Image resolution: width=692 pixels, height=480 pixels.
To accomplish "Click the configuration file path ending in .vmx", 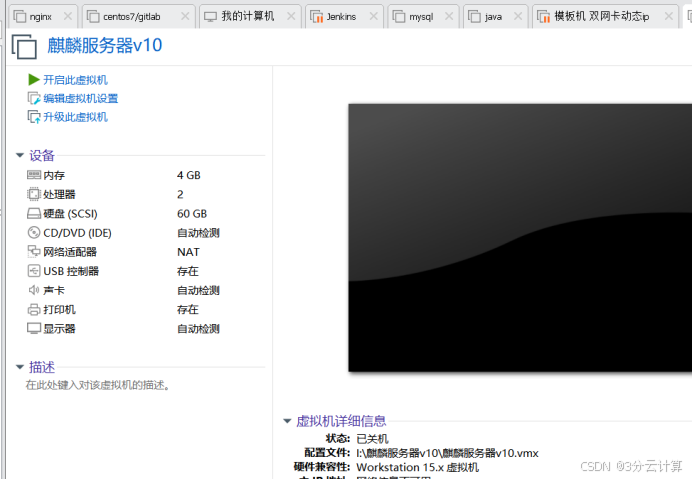I will (448, 453).
